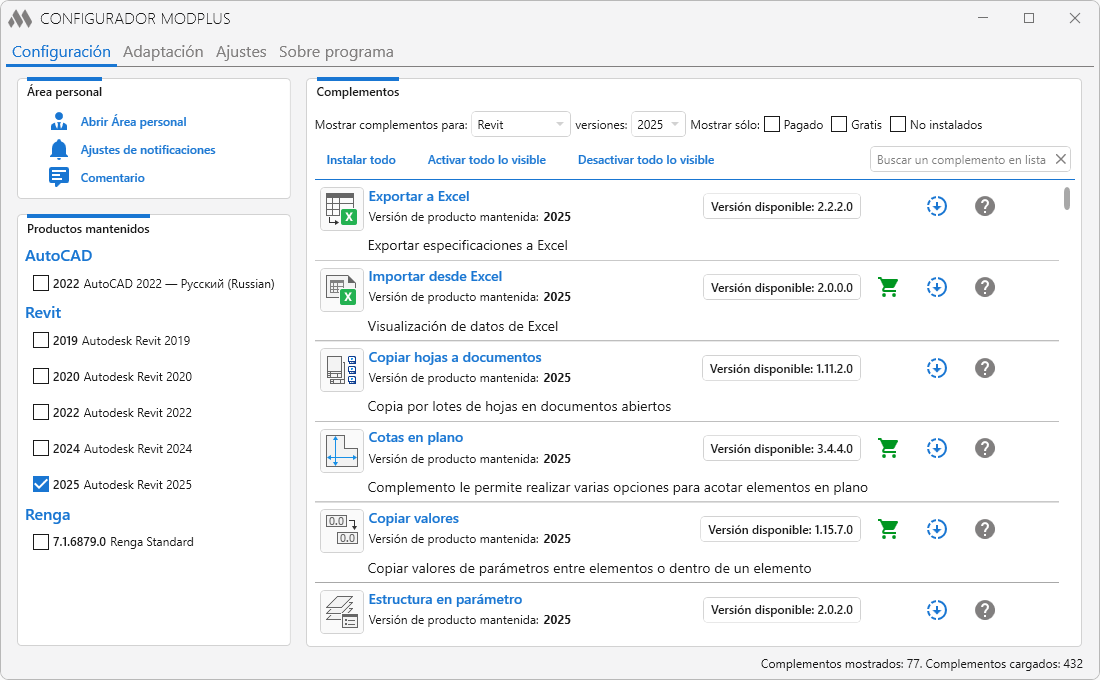
Task: Open the Sobre programa tab
Action: (x=336, y=52)
